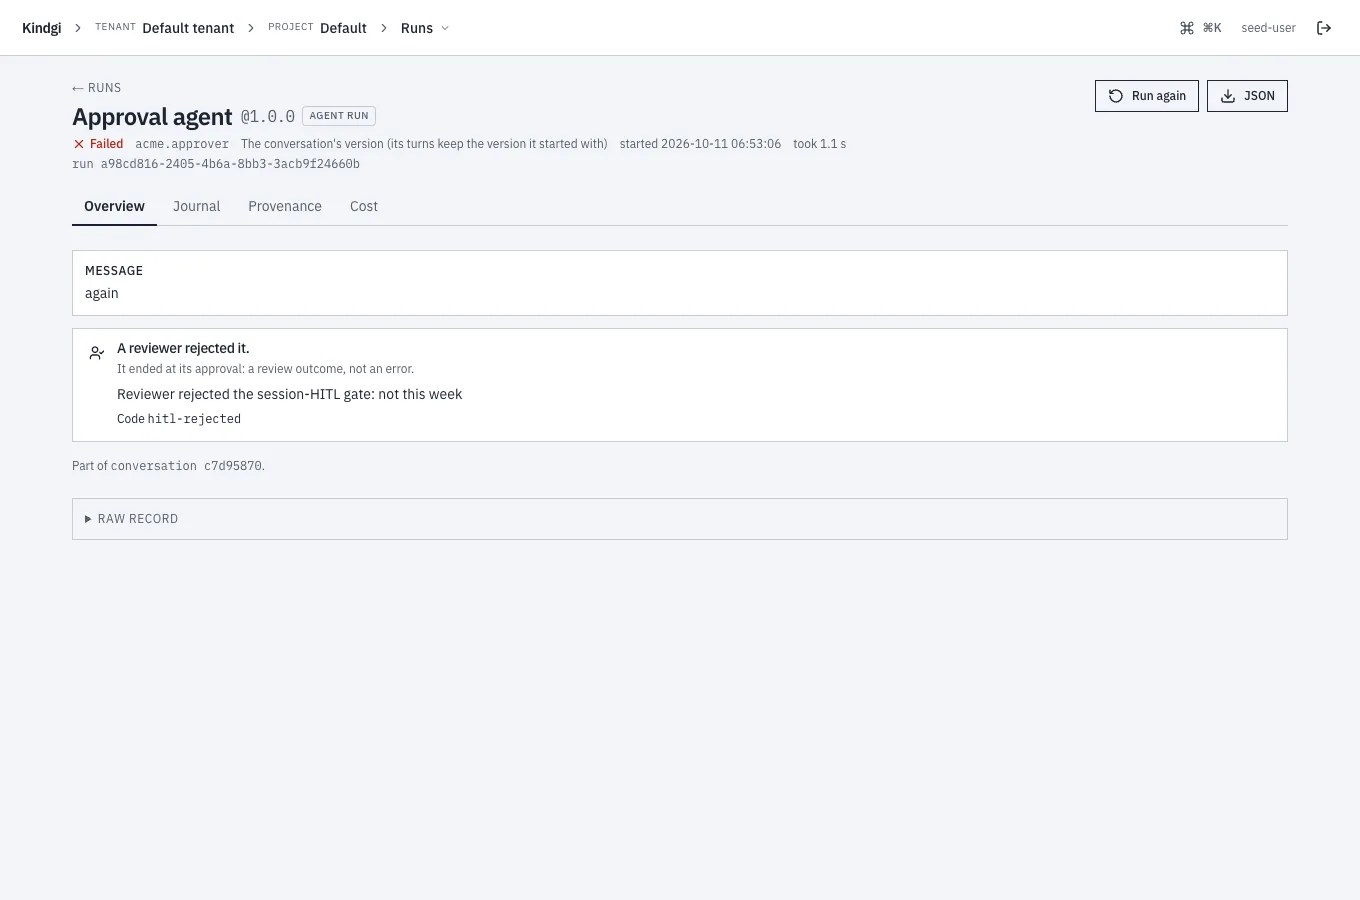The height and width of the screenshot is (900, 1360).
Task: Click the MESSAGE section label
Action: coord(114,271)
